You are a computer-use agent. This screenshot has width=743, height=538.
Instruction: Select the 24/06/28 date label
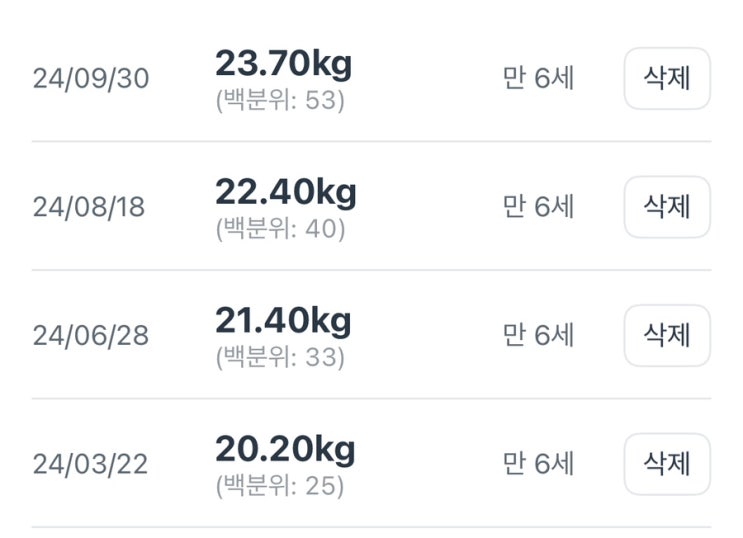coord(91,336)
